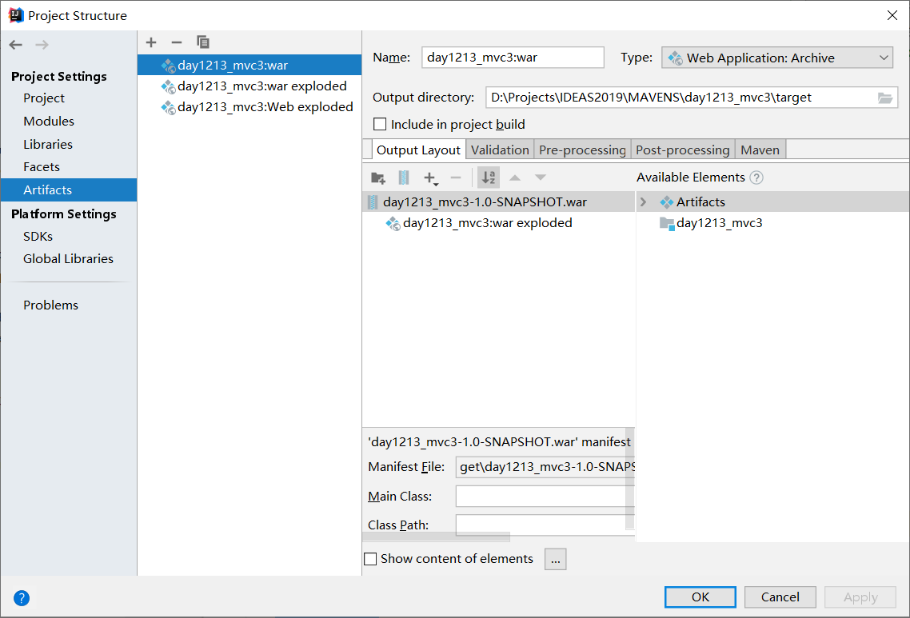Open Project settings section
Viewport: 910px width, 618px height.
coord(44,98)
